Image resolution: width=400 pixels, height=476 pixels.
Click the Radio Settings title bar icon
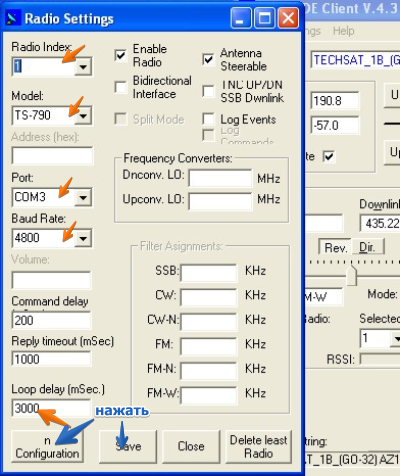[12, 18]
